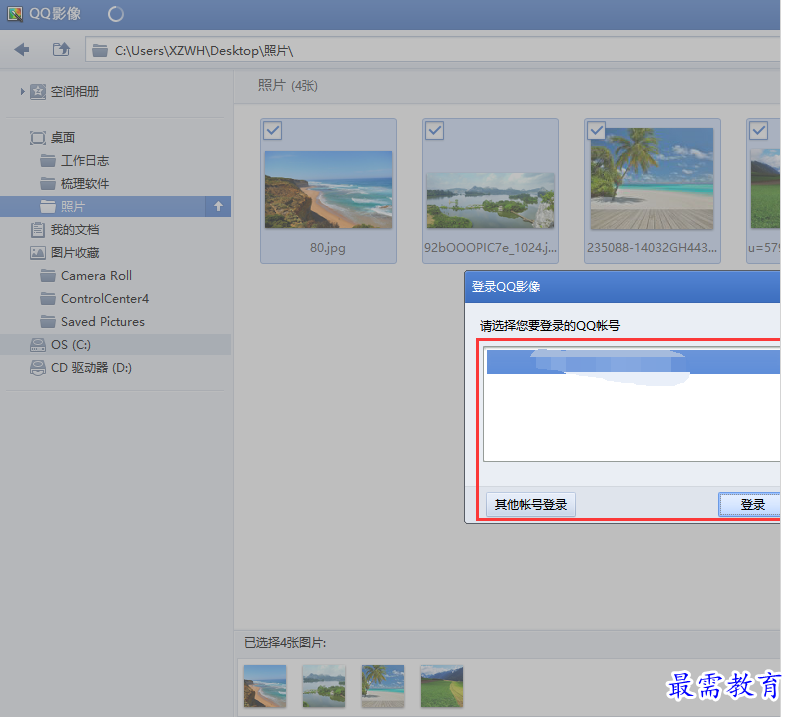This screenshot has width=790, height=717.
Task: Click the 235088-14032GH443... file name
Action: tap(652, 247)
